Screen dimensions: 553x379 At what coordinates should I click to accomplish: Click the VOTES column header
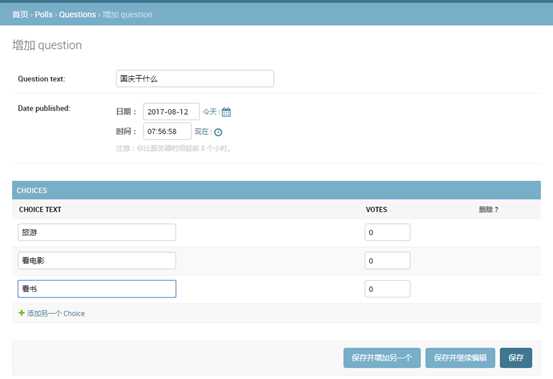pyautogui.click(x=376, y=209)
